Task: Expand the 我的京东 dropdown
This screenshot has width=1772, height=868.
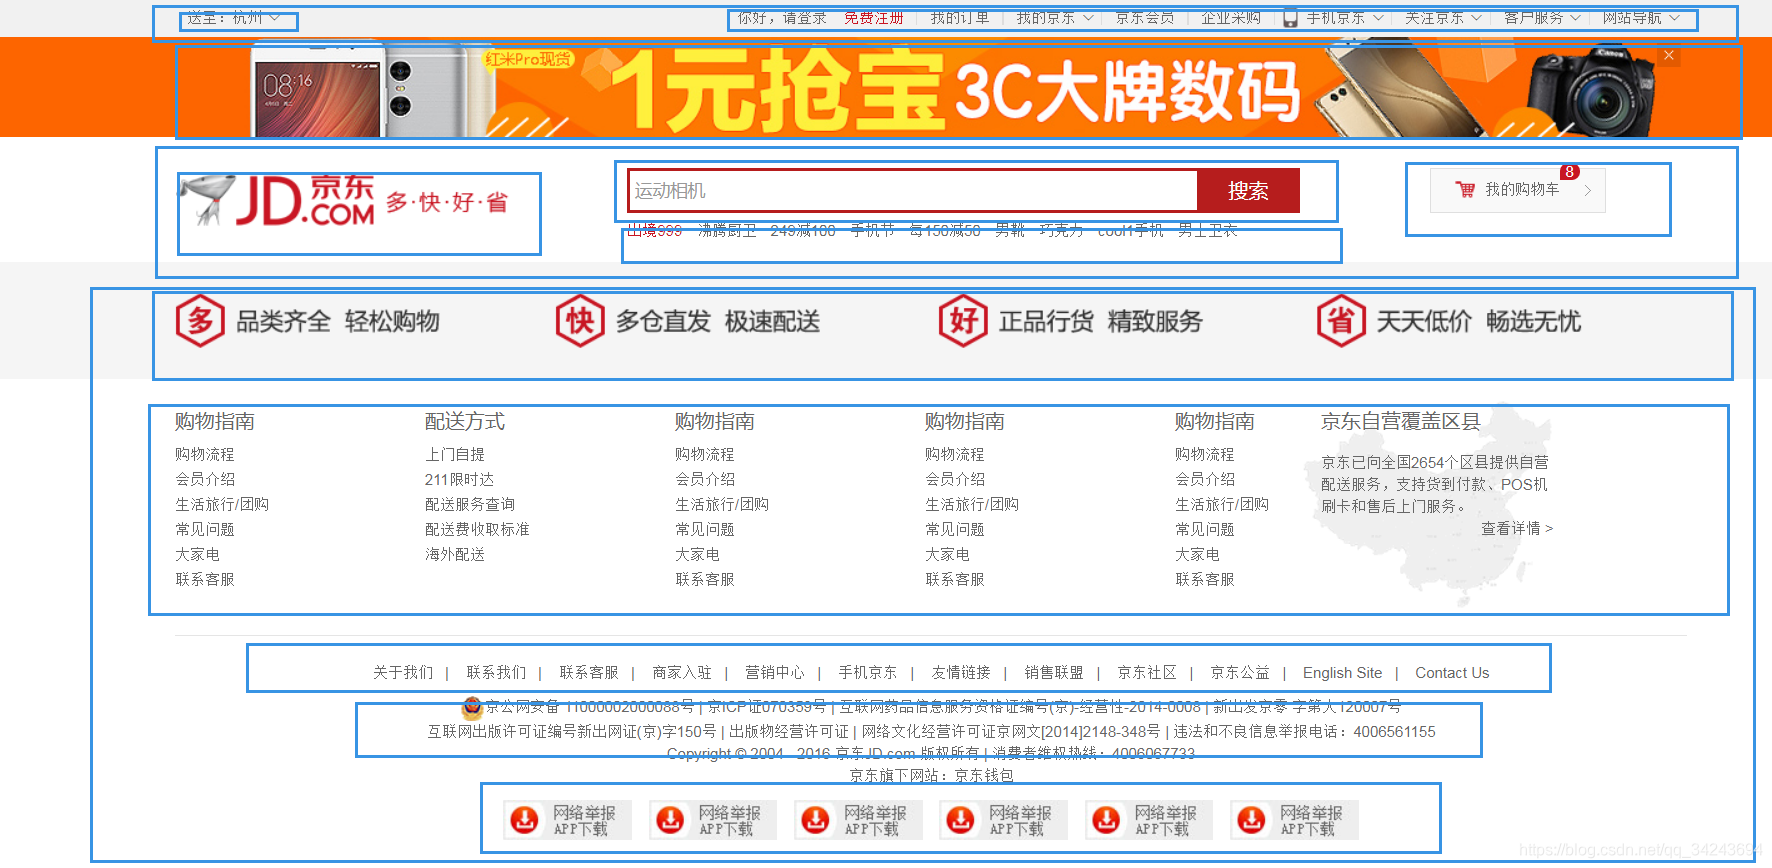Action: tap(1055, 18)
